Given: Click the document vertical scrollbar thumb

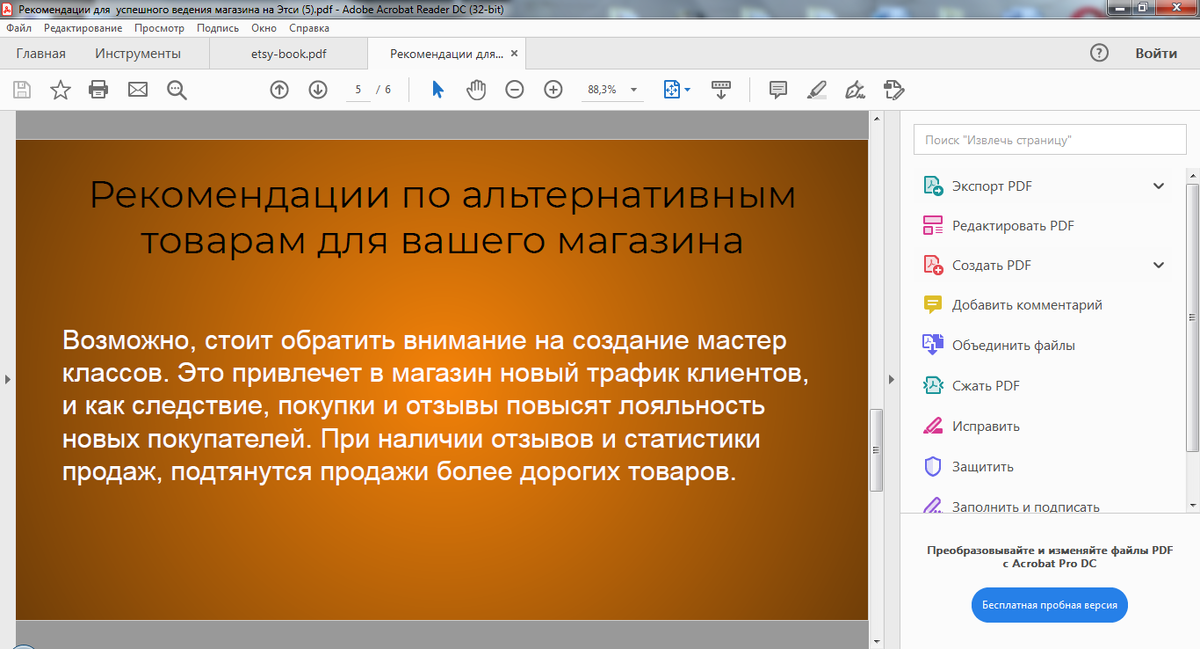Looking at the screenshot, I should point(876,450).
